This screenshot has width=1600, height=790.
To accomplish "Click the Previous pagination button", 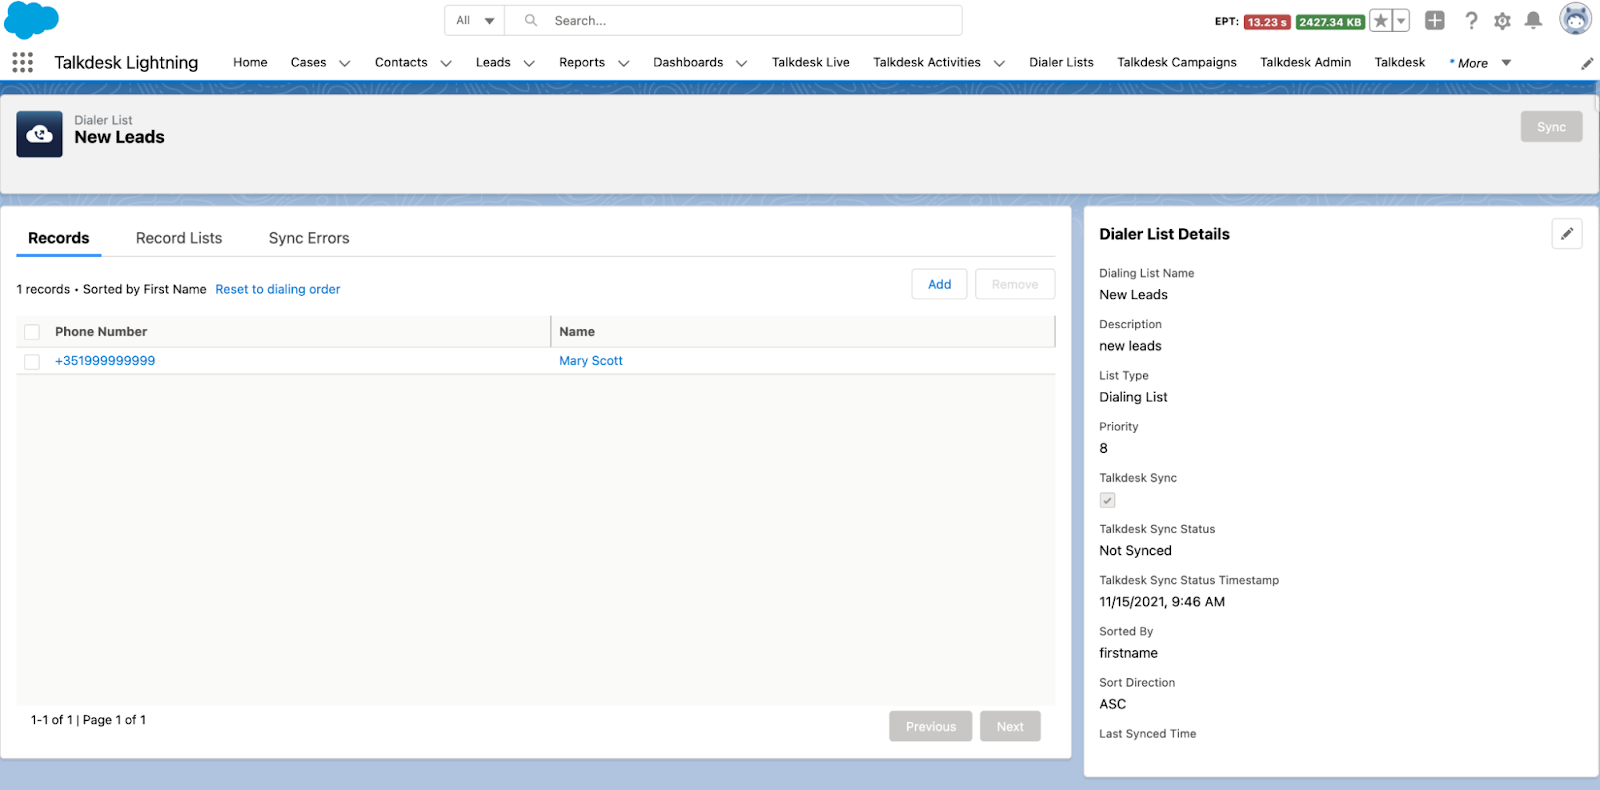I will click(x=931, y=727).
